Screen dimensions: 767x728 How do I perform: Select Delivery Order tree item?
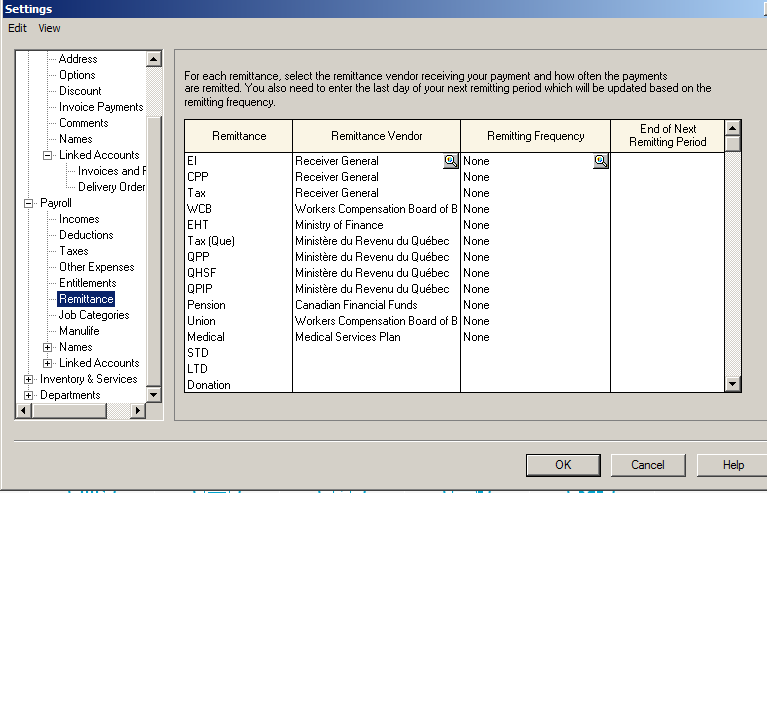pyautogui.click(x=112, y=187)
